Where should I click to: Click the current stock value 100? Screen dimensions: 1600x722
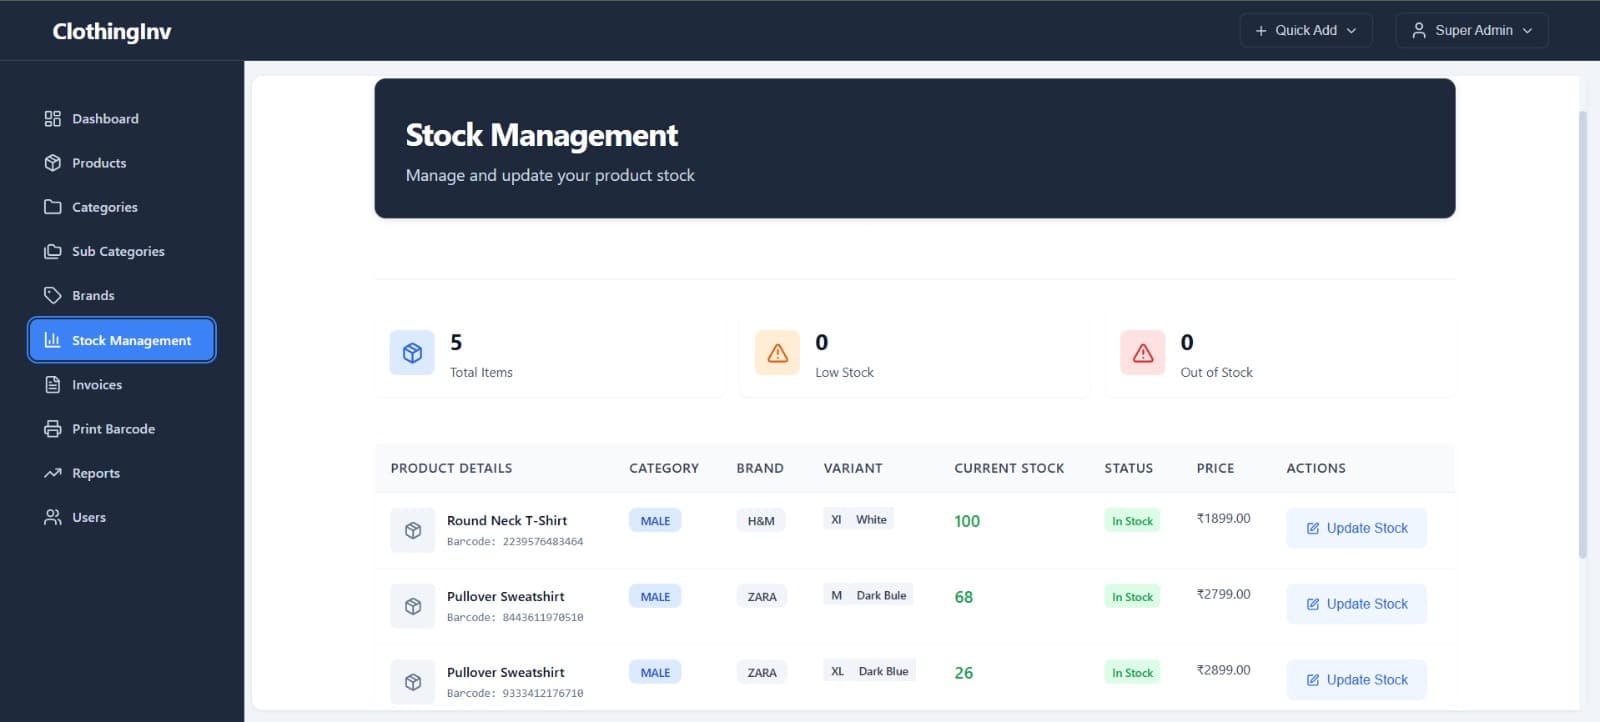pyautogui.click(x=967, y=521)
